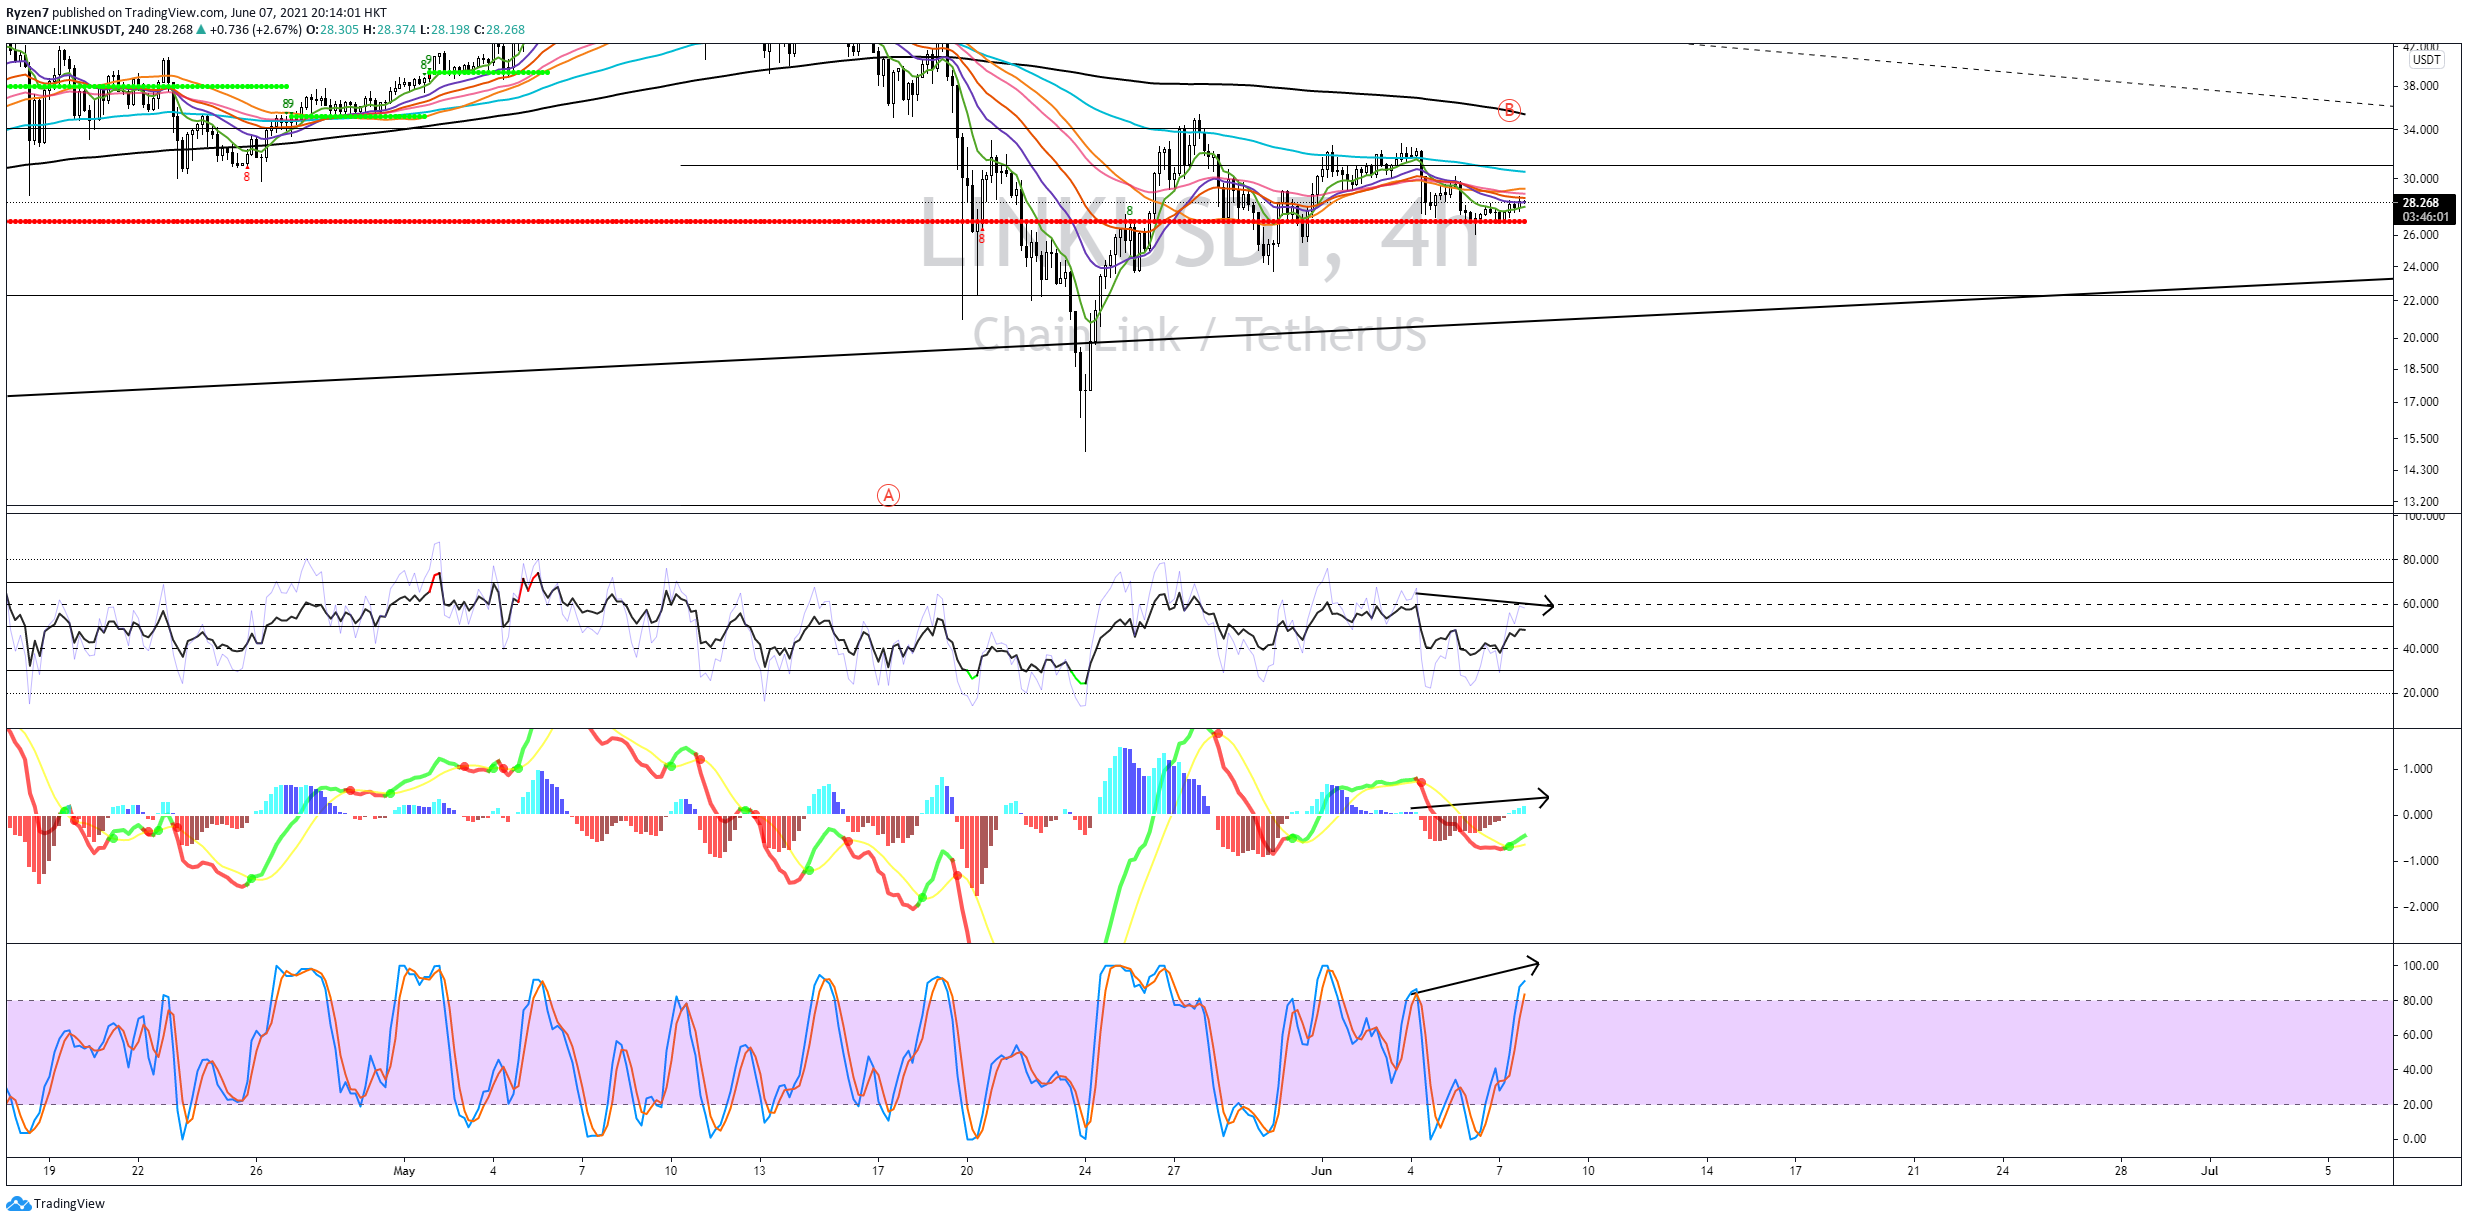Click the RSI 20.000 scale label
The width and height of the screenshot is (2468, 1222).
2420,693
